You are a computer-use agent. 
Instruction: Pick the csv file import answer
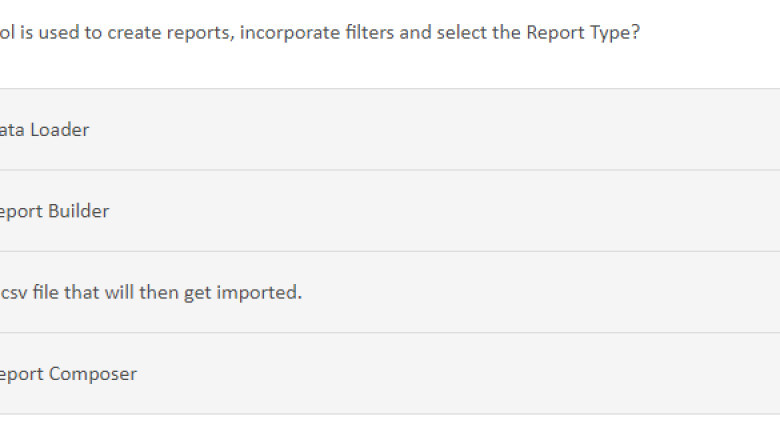(150, 293)
